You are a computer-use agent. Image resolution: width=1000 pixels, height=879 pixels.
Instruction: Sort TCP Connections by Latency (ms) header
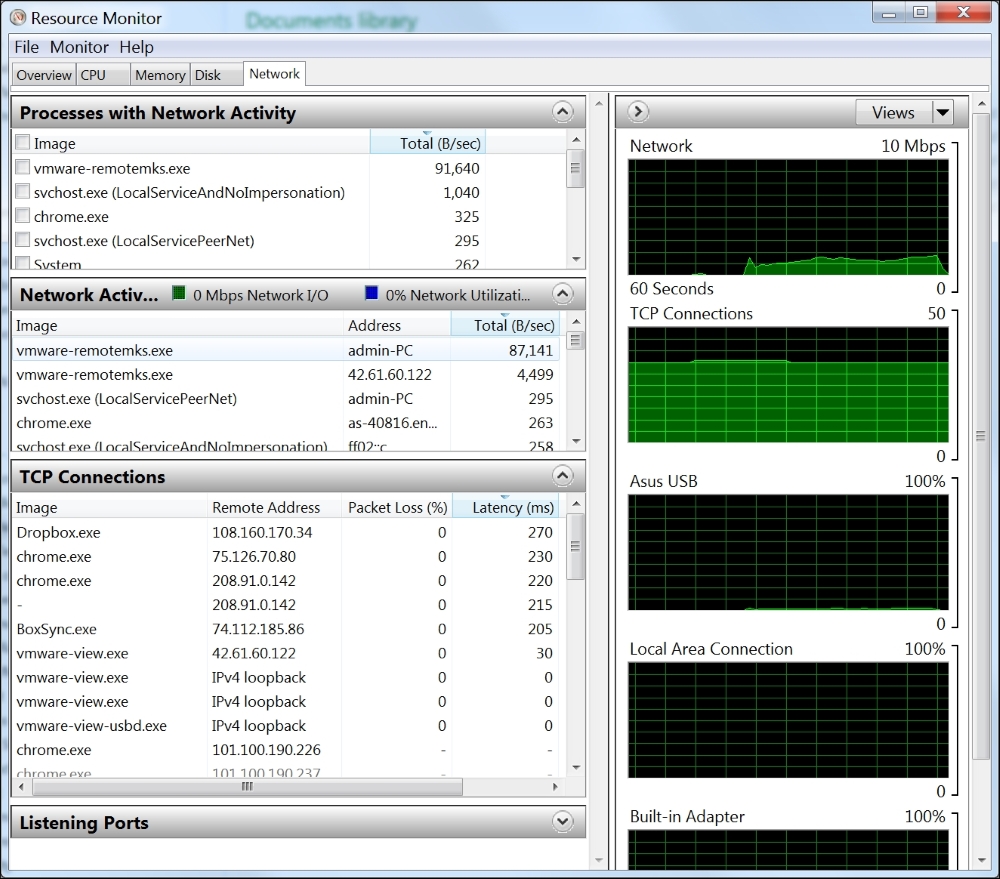(x=505, y=507)
